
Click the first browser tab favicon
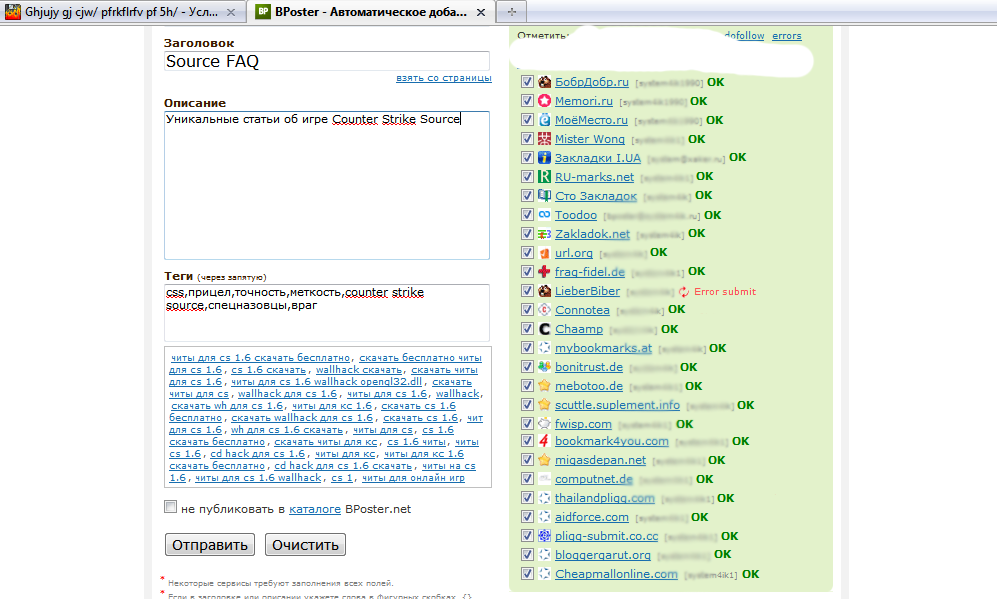(13, 11)
